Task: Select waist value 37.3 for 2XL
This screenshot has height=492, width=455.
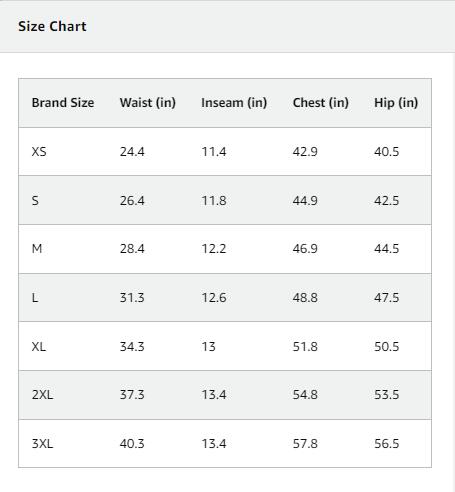Action: pos(132,395)
